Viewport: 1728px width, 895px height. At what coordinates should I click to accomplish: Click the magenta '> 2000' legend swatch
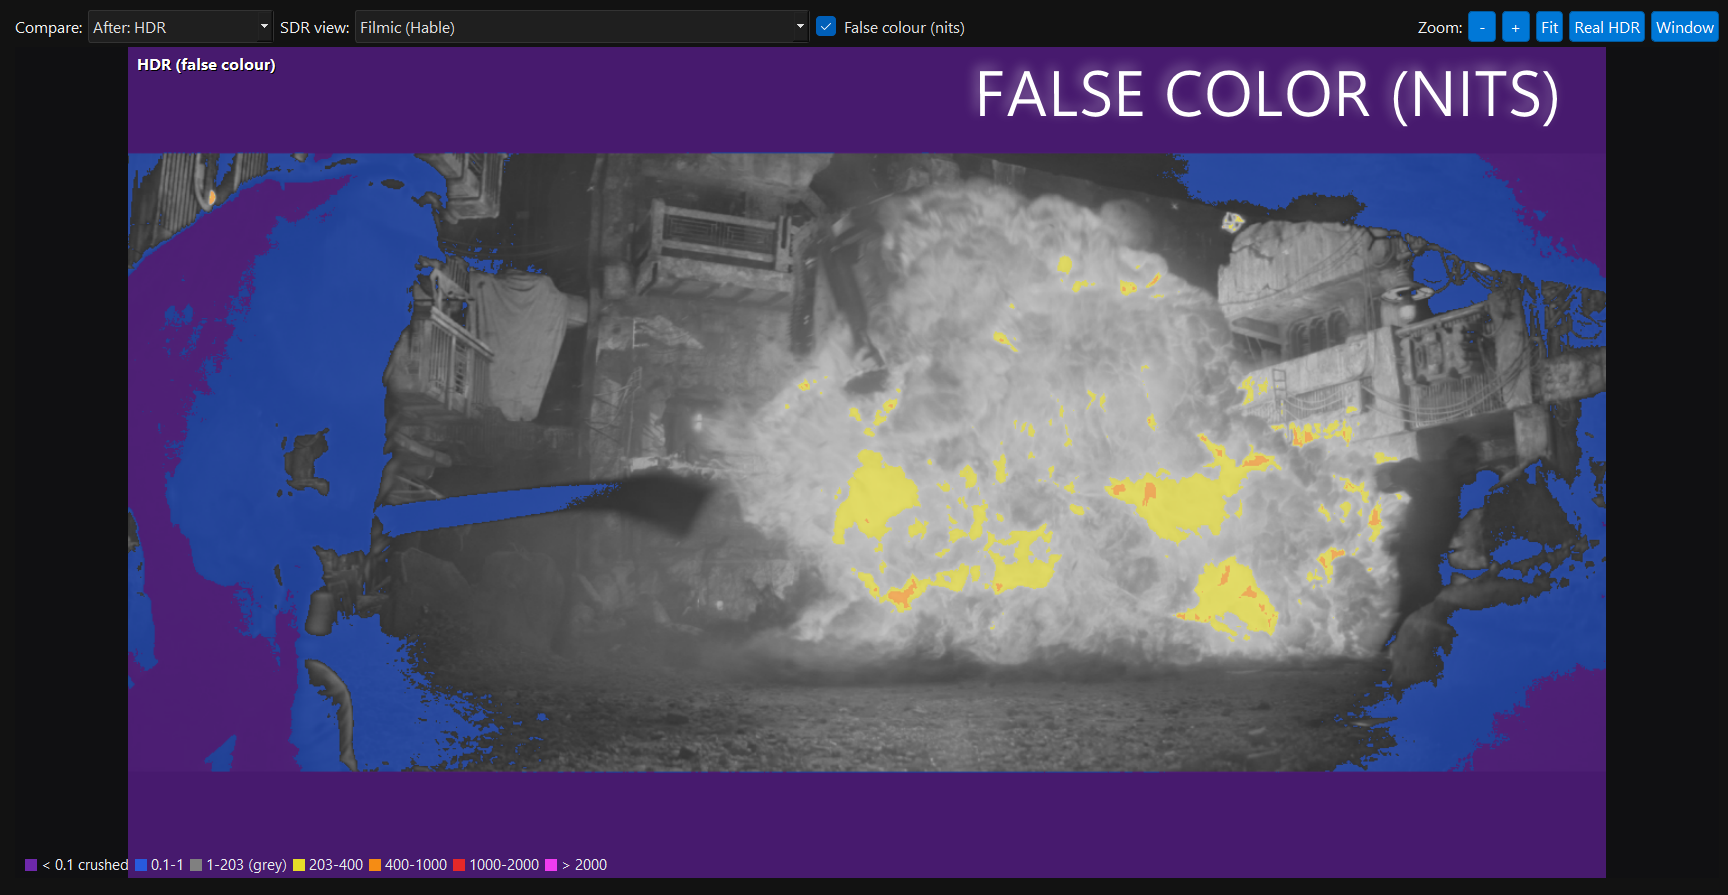click(551, 865)
